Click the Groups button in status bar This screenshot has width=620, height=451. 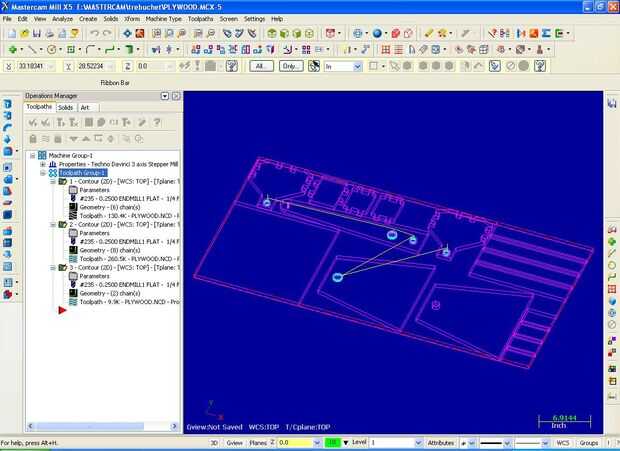tap(589, 443)
